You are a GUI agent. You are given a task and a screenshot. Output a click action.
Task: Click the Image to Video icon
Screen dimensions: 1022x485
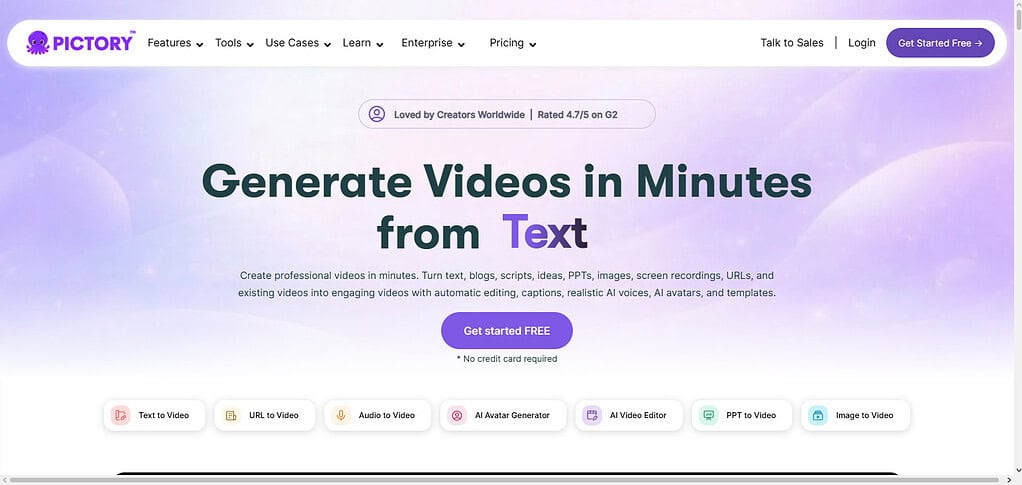pos(817,415)
